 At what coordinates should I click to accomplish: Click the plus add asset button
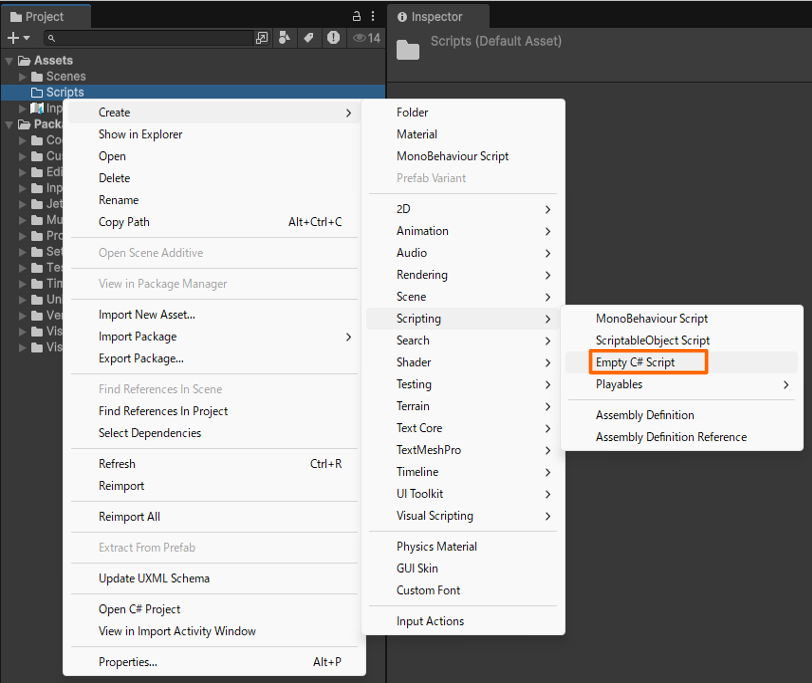pyautogui.click(x=14, y=38)
